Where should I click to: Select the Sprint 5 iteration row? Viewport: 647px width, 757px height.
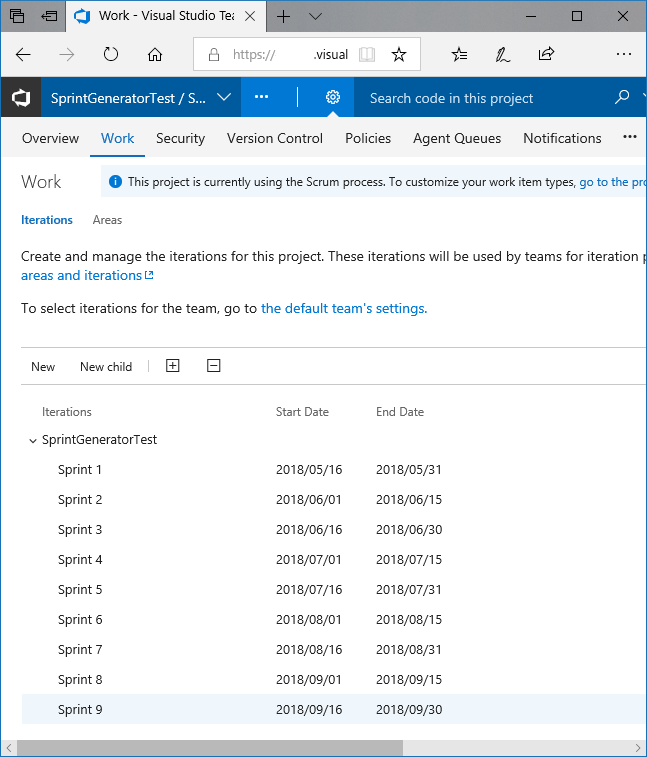coord(333,589)
